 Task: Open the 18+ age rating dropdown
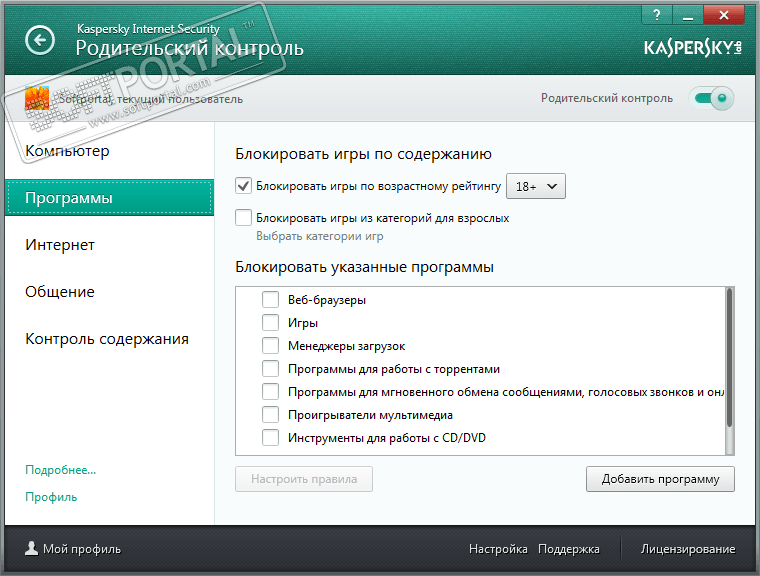point(536,186)
